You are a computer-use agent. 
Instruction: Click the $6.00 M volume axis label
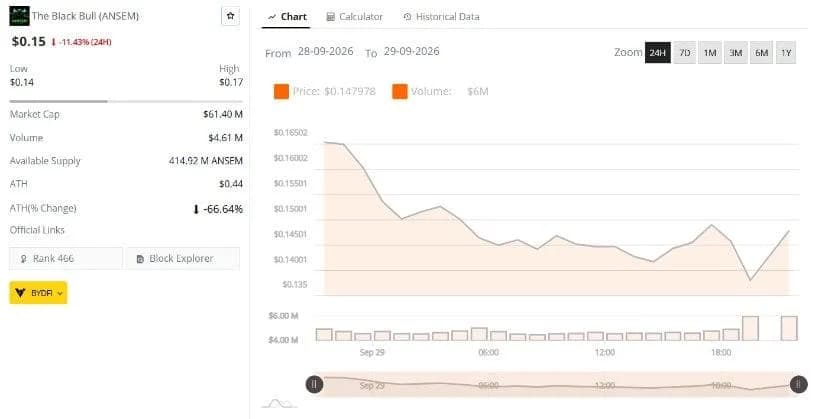[x=283, y=316]
